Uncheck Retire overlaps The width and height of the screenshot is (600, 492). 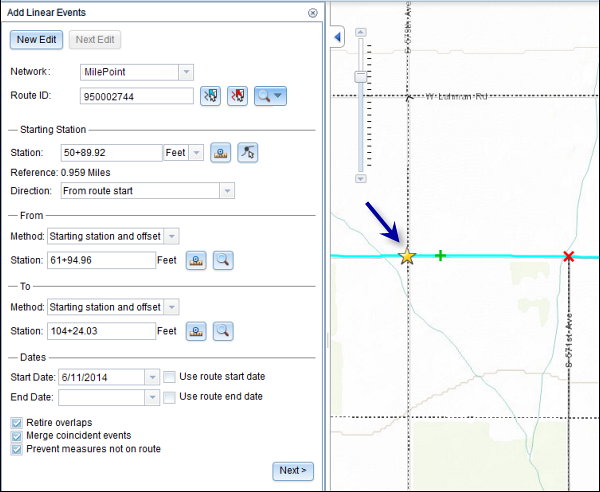pyautogui.click(x=16, y=423)
